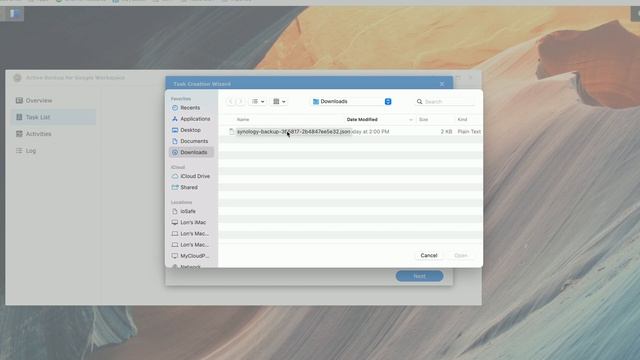
Task: Open the grid grouping options dropdown
Action: coord(280,101)
